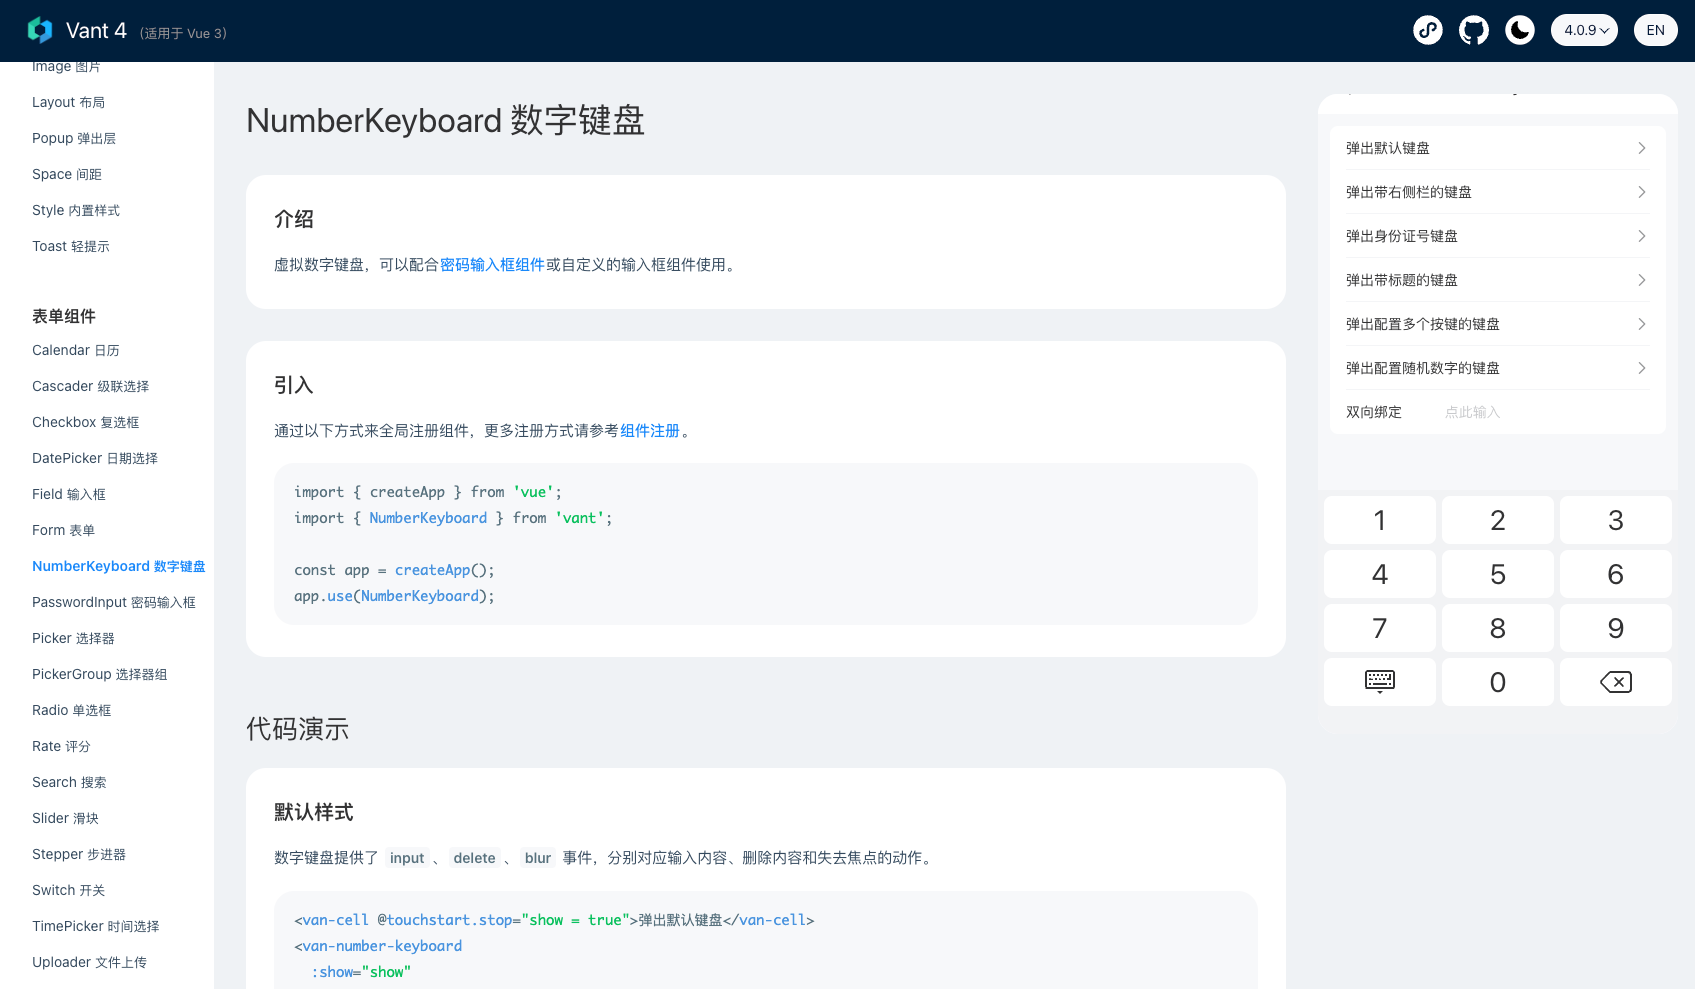Tap the backspace delete key icon
1695x989 pixels.
click(x=1616, y=682)
